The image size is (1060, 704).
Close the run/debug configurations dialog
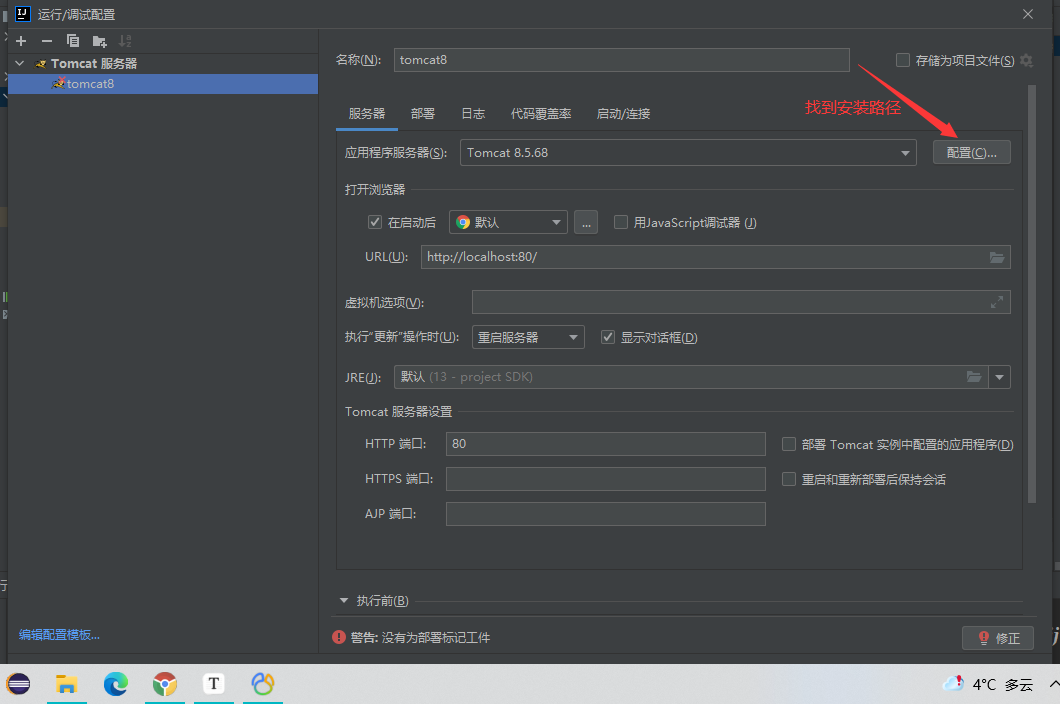tap(1028, 14)
